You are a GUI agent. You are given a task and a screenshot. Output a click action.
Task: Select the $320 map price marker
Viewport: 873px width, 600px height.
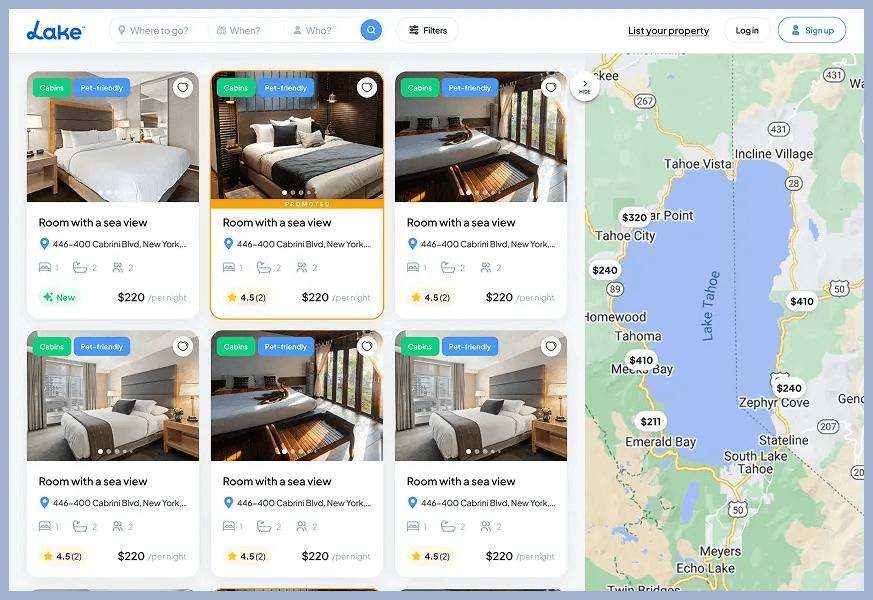[634, 217]
